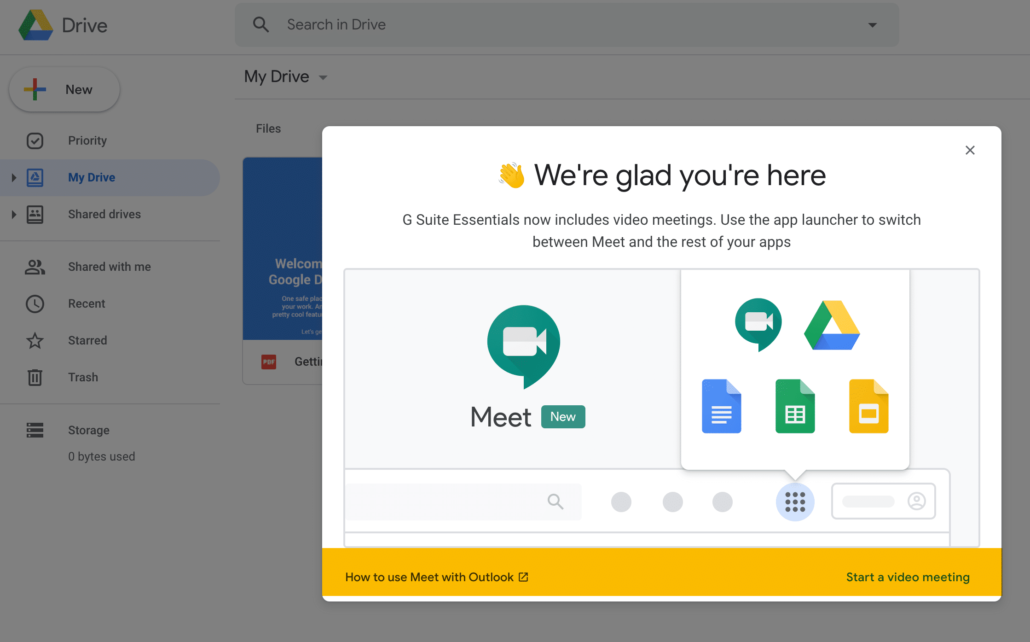This screenshot has height=642, width=1030.
Task: Click the waving hand emoji
Action: click(511, 175)
